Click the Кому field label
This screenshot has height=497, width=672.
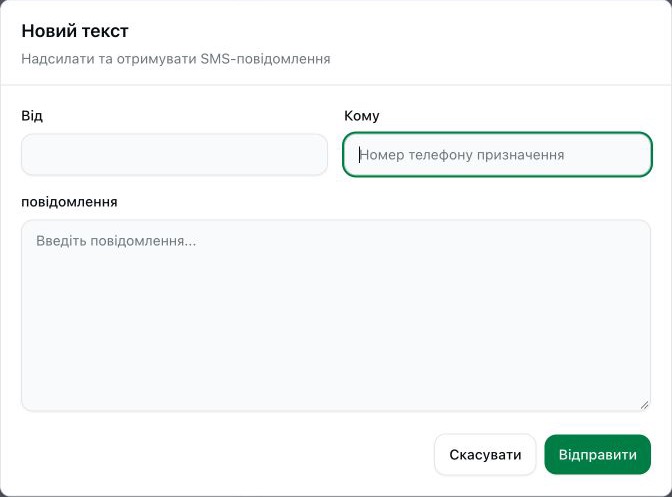[362, 116]
